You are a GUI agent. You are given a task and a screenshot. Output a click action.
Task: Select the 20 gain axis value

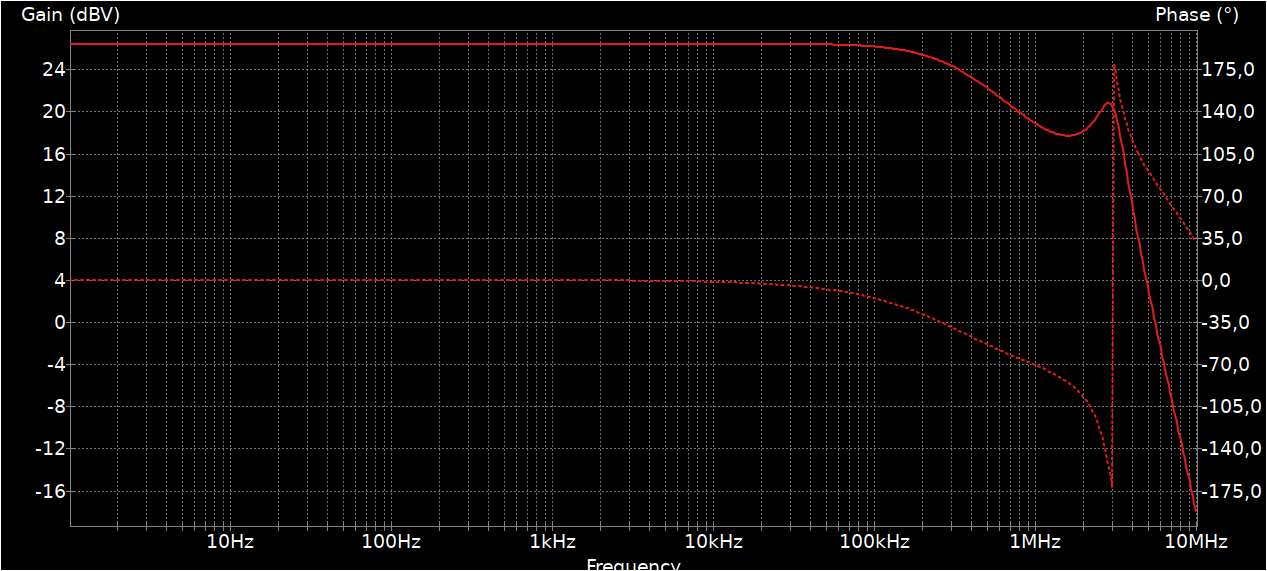click(53, 112)
